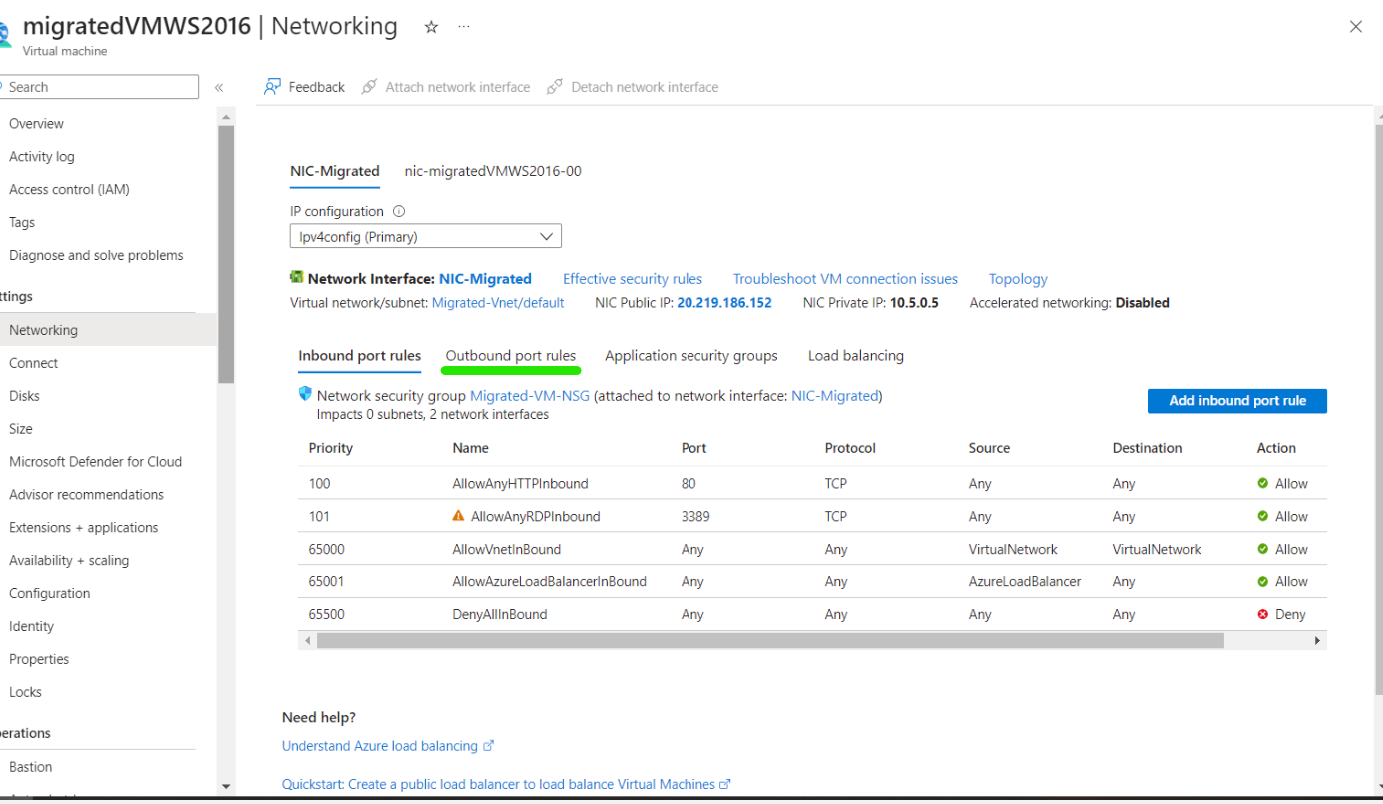1383x804 pixels.
Task: Click the red Deny icon for DenyAllInBound
Action: [x=1263, y=615]
